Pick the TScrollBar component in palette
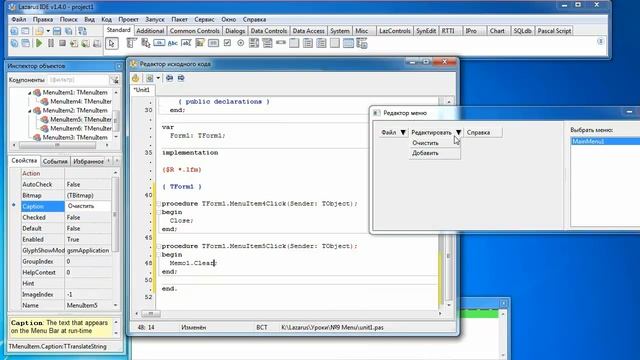The width and height of the screenshot is (640, 360). 281,43
